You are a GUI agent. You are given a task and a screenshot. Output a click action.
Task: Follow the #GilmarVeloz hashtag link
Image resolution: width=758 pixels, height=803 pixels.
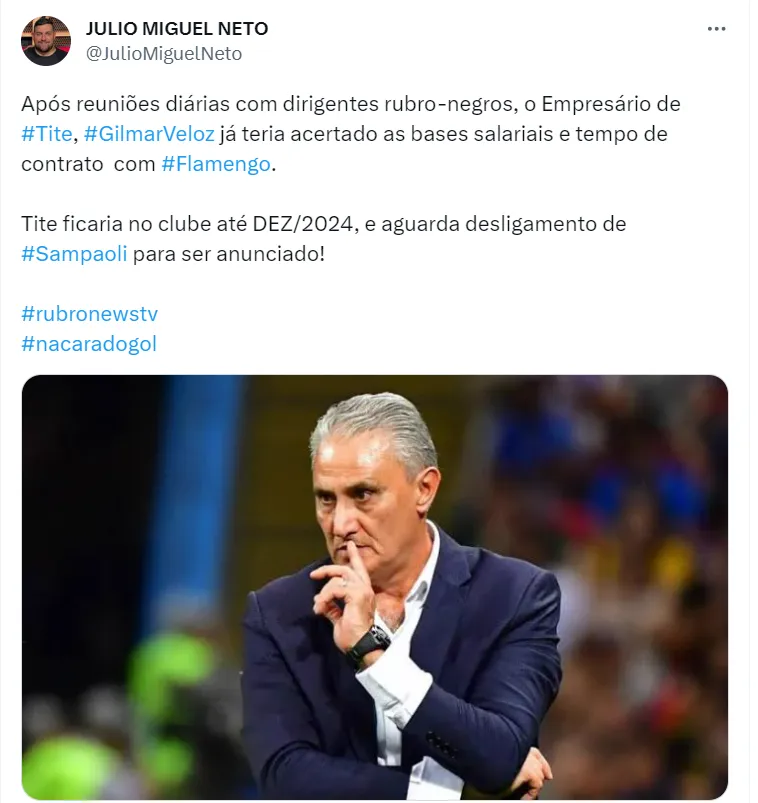[x=149, y=134]
